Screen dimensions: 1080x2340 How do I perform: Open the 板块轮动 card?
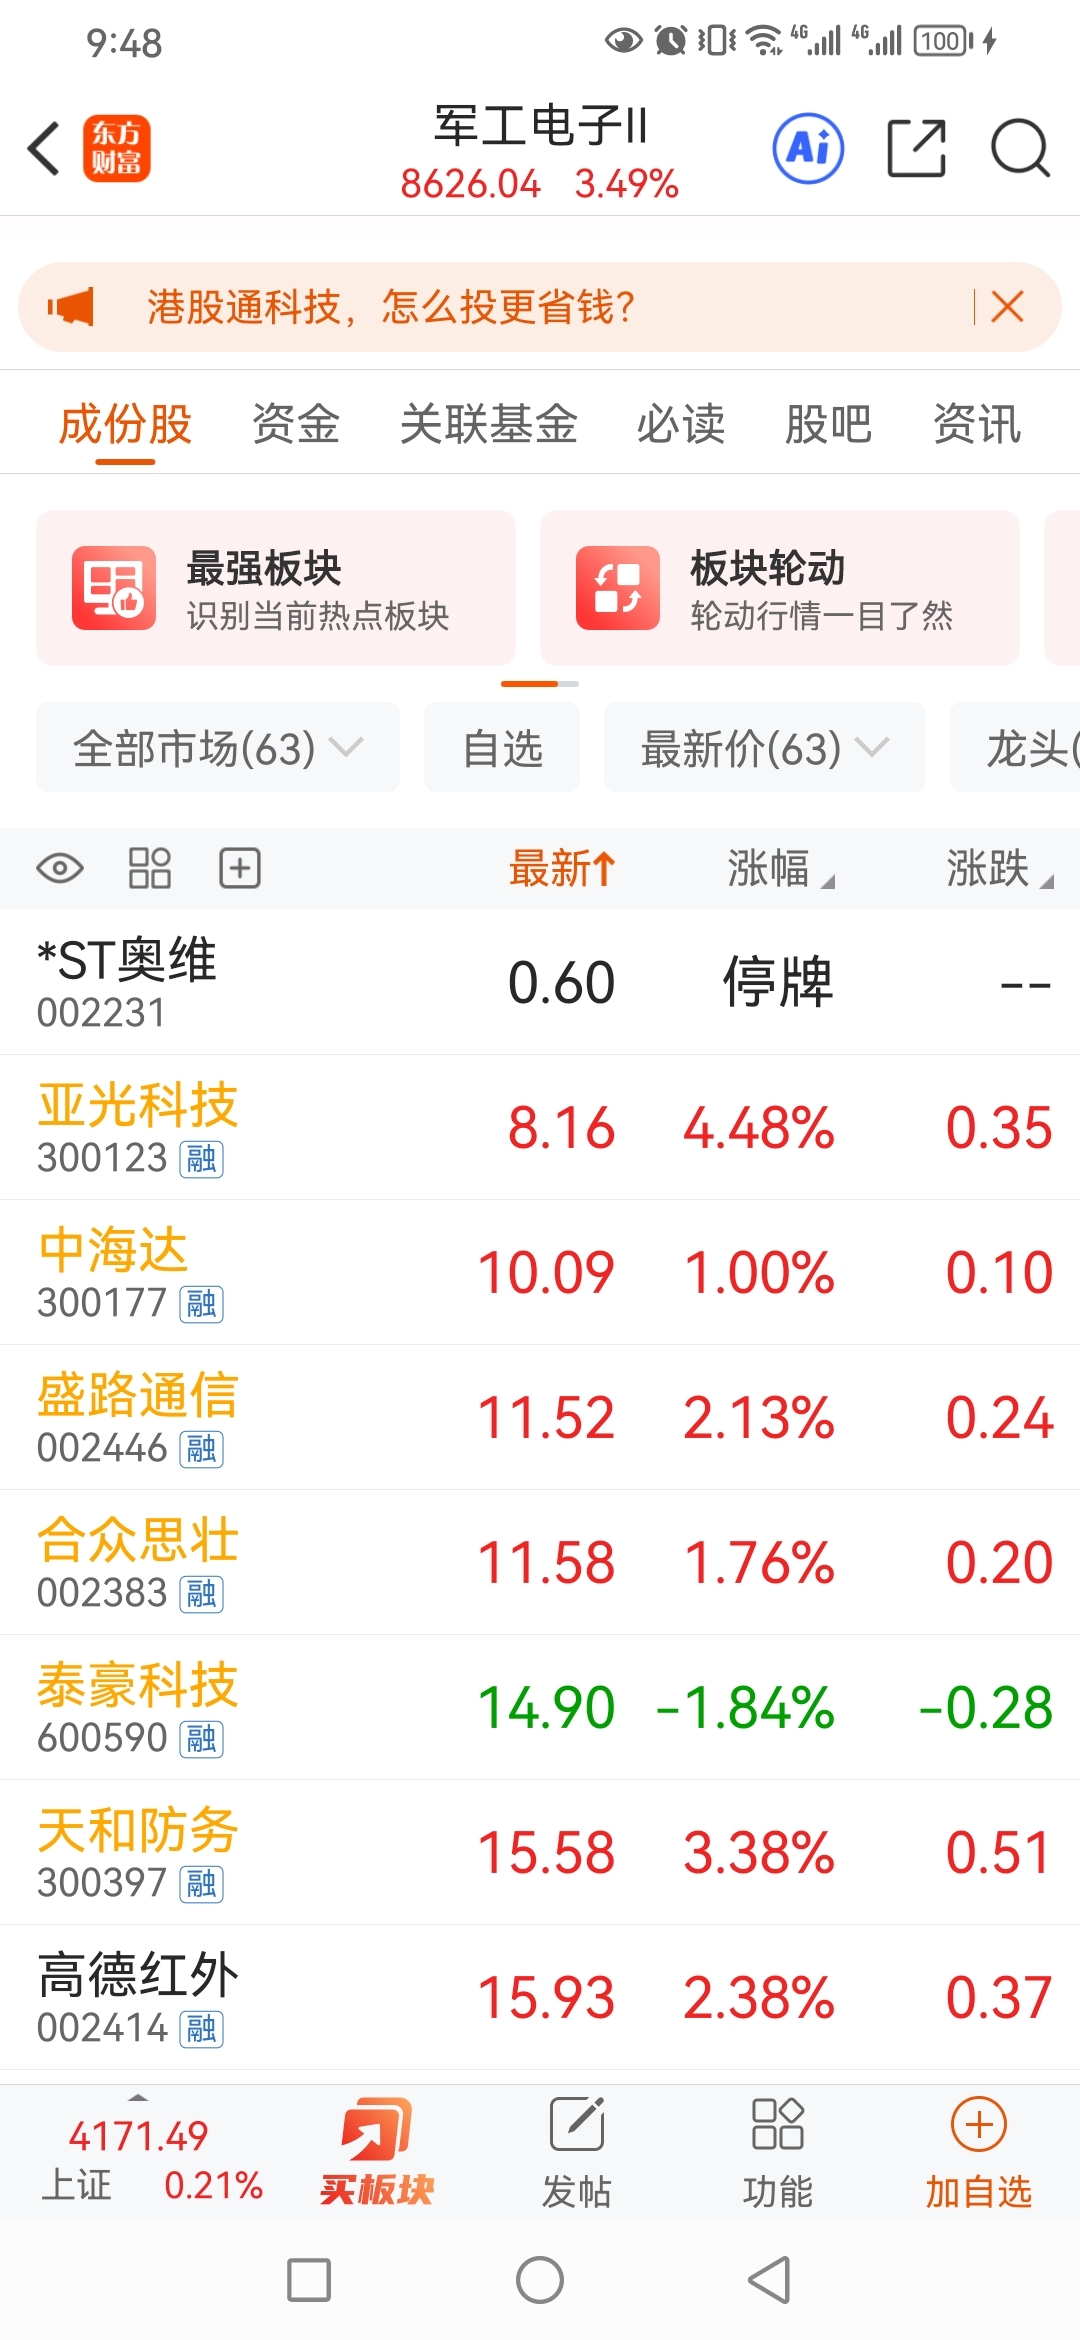tap(780, 588)
